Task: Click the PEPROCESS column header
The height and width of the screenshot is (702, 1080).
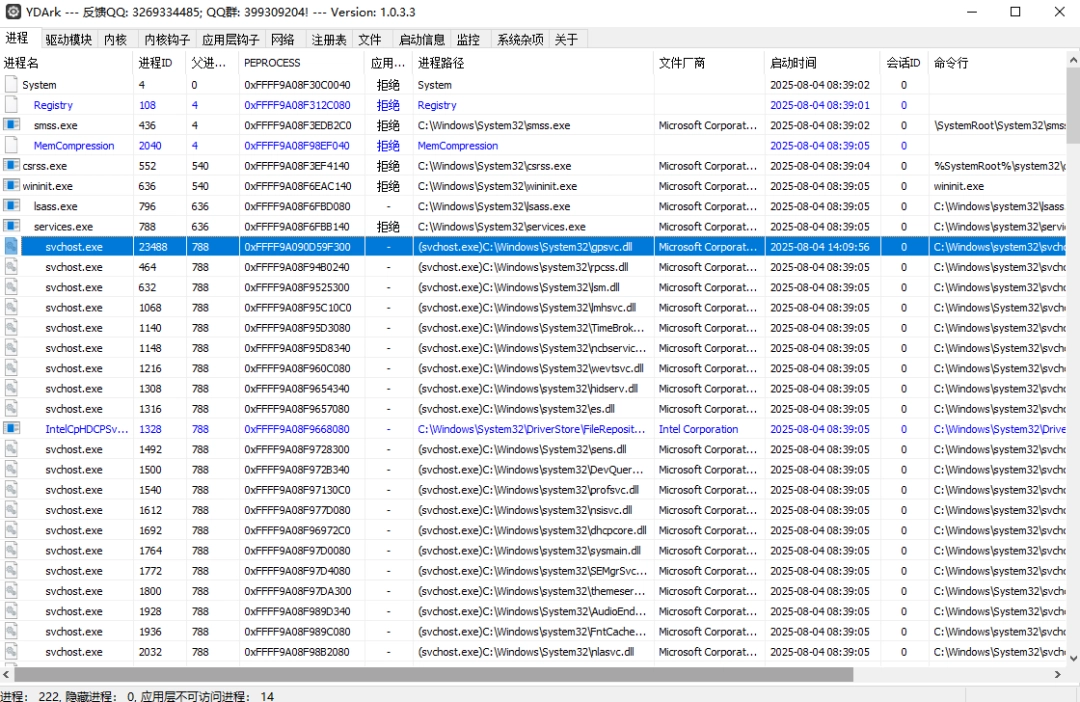Action: coord(272,63)
